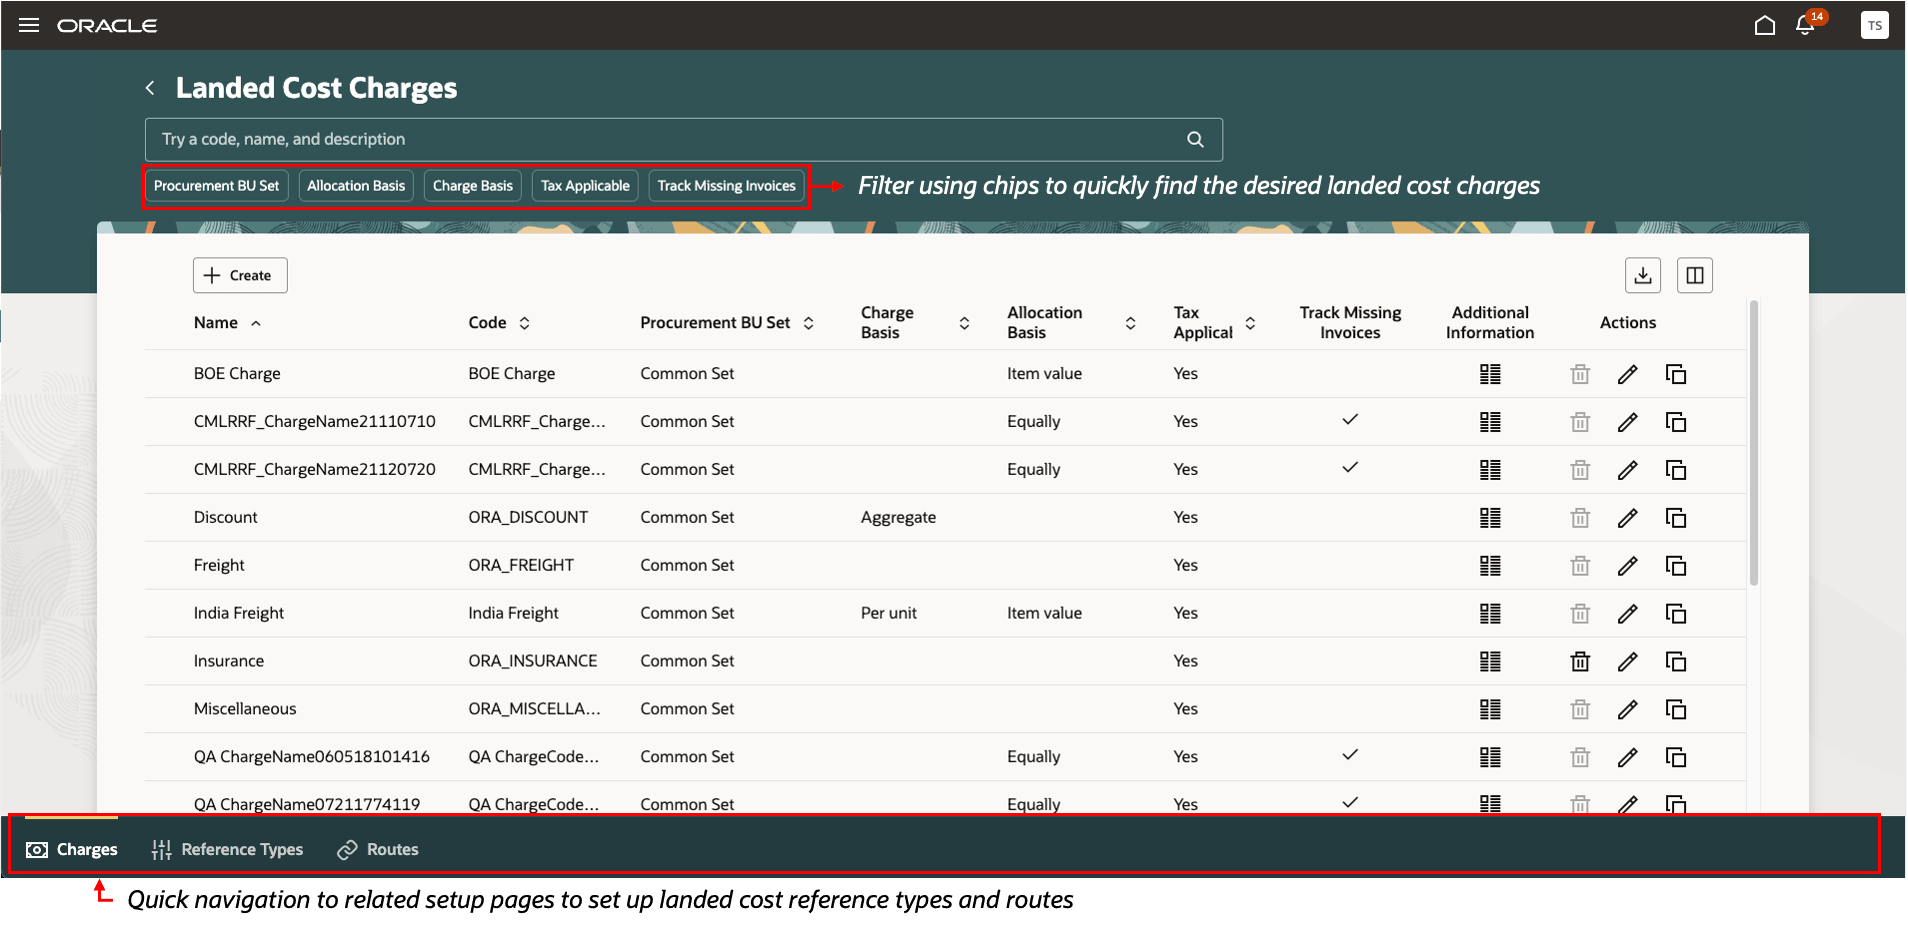
Task: Duplicate the India Freight charge
Action: click(x=1676, y=614)
